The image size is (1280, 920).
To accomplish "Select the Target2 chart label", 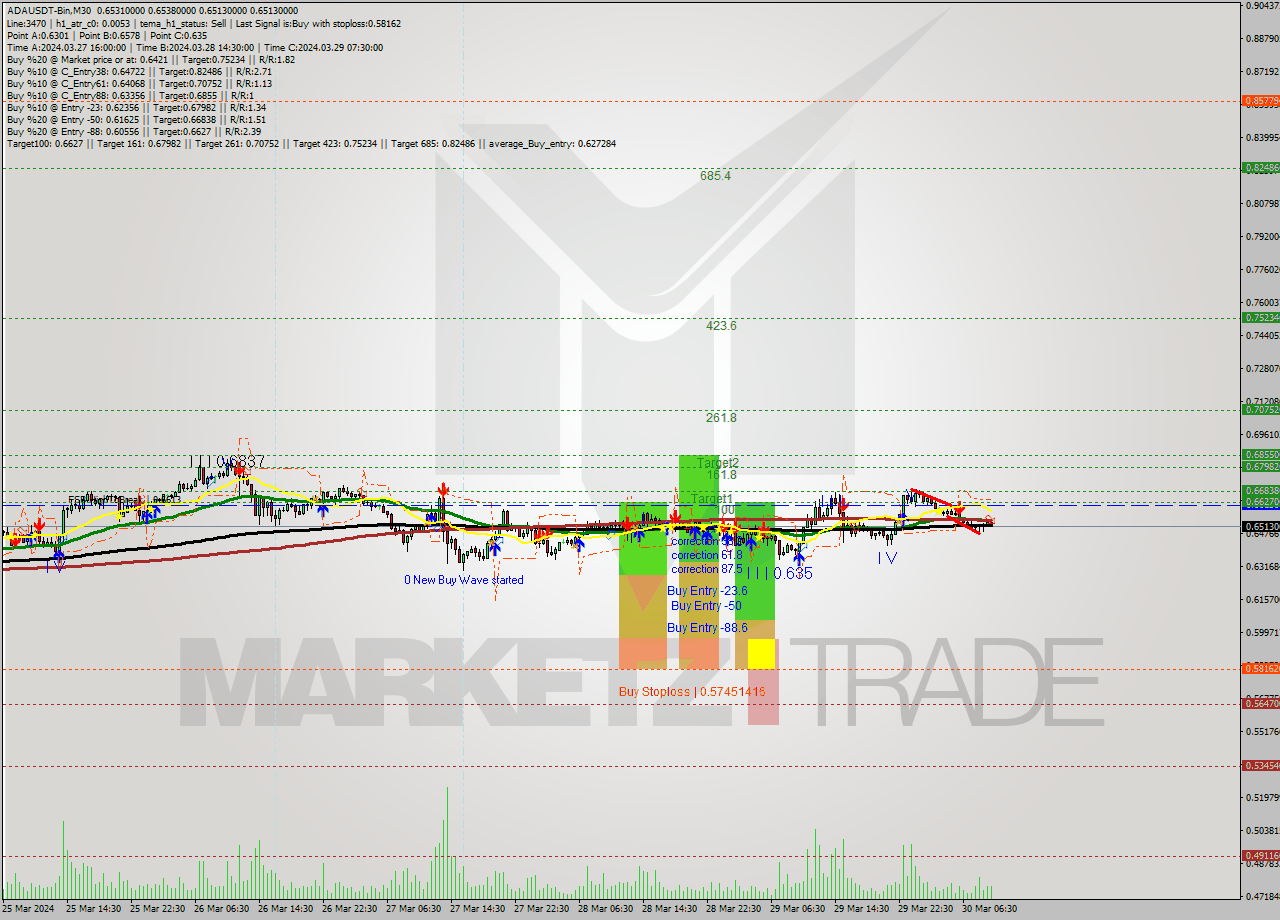I will click(x=717, y=463).
